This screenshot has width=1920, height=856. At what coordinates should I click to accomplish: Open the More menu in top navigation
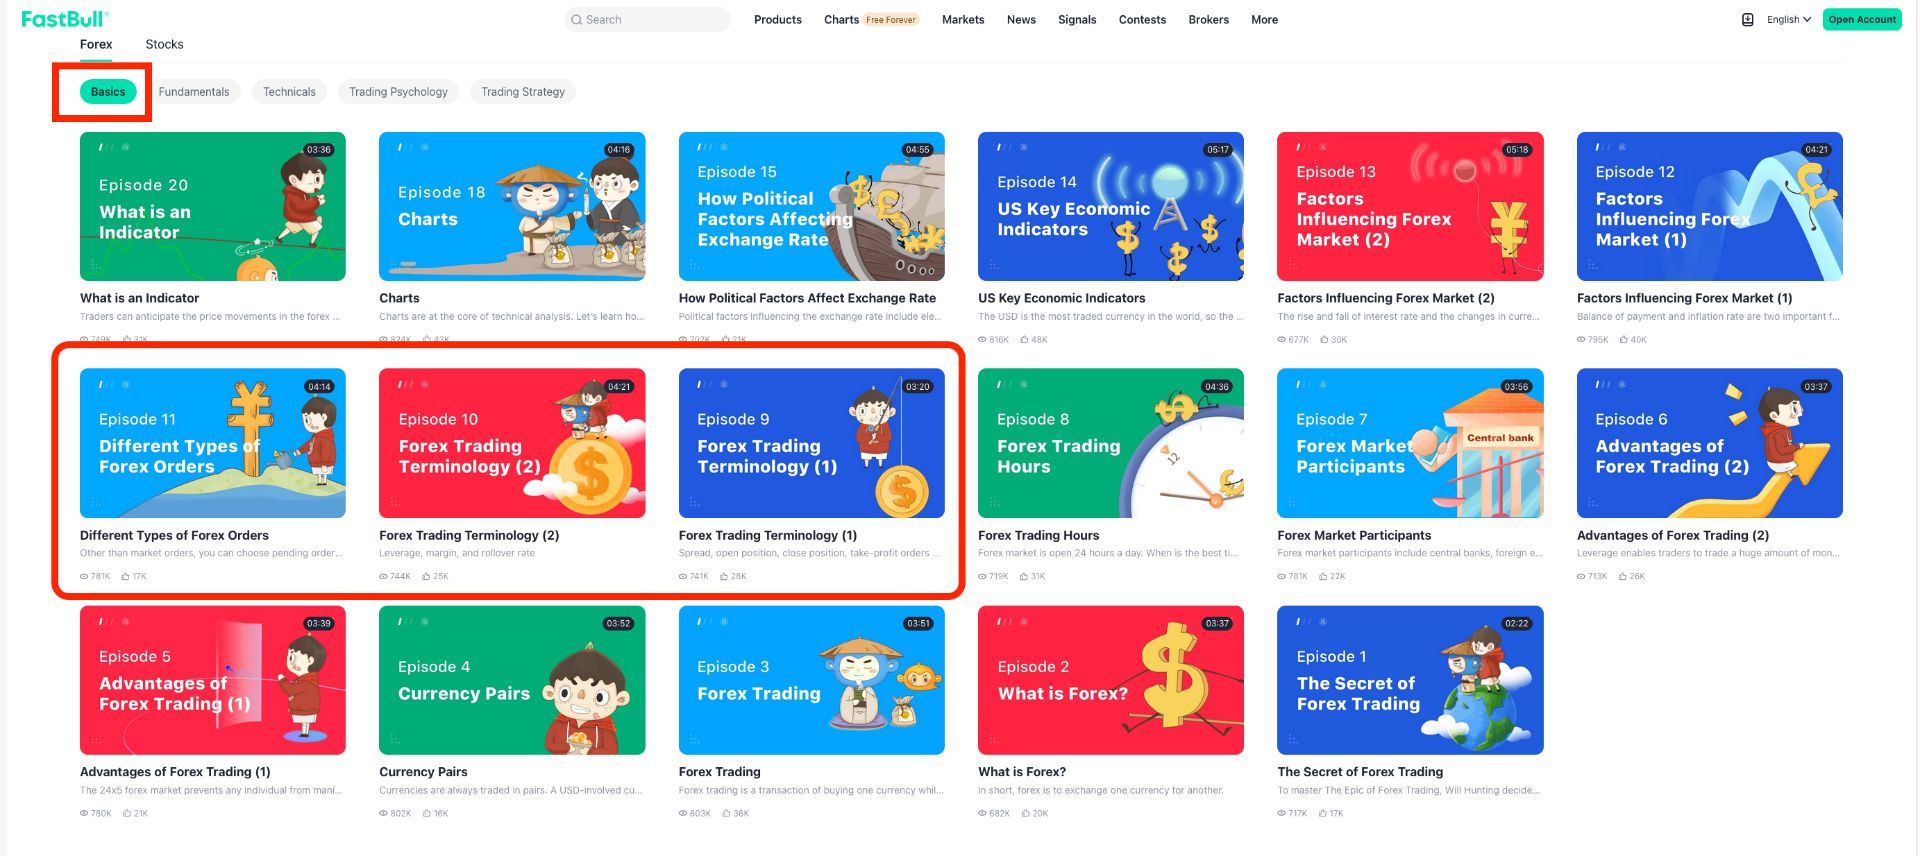(1264, 20)
